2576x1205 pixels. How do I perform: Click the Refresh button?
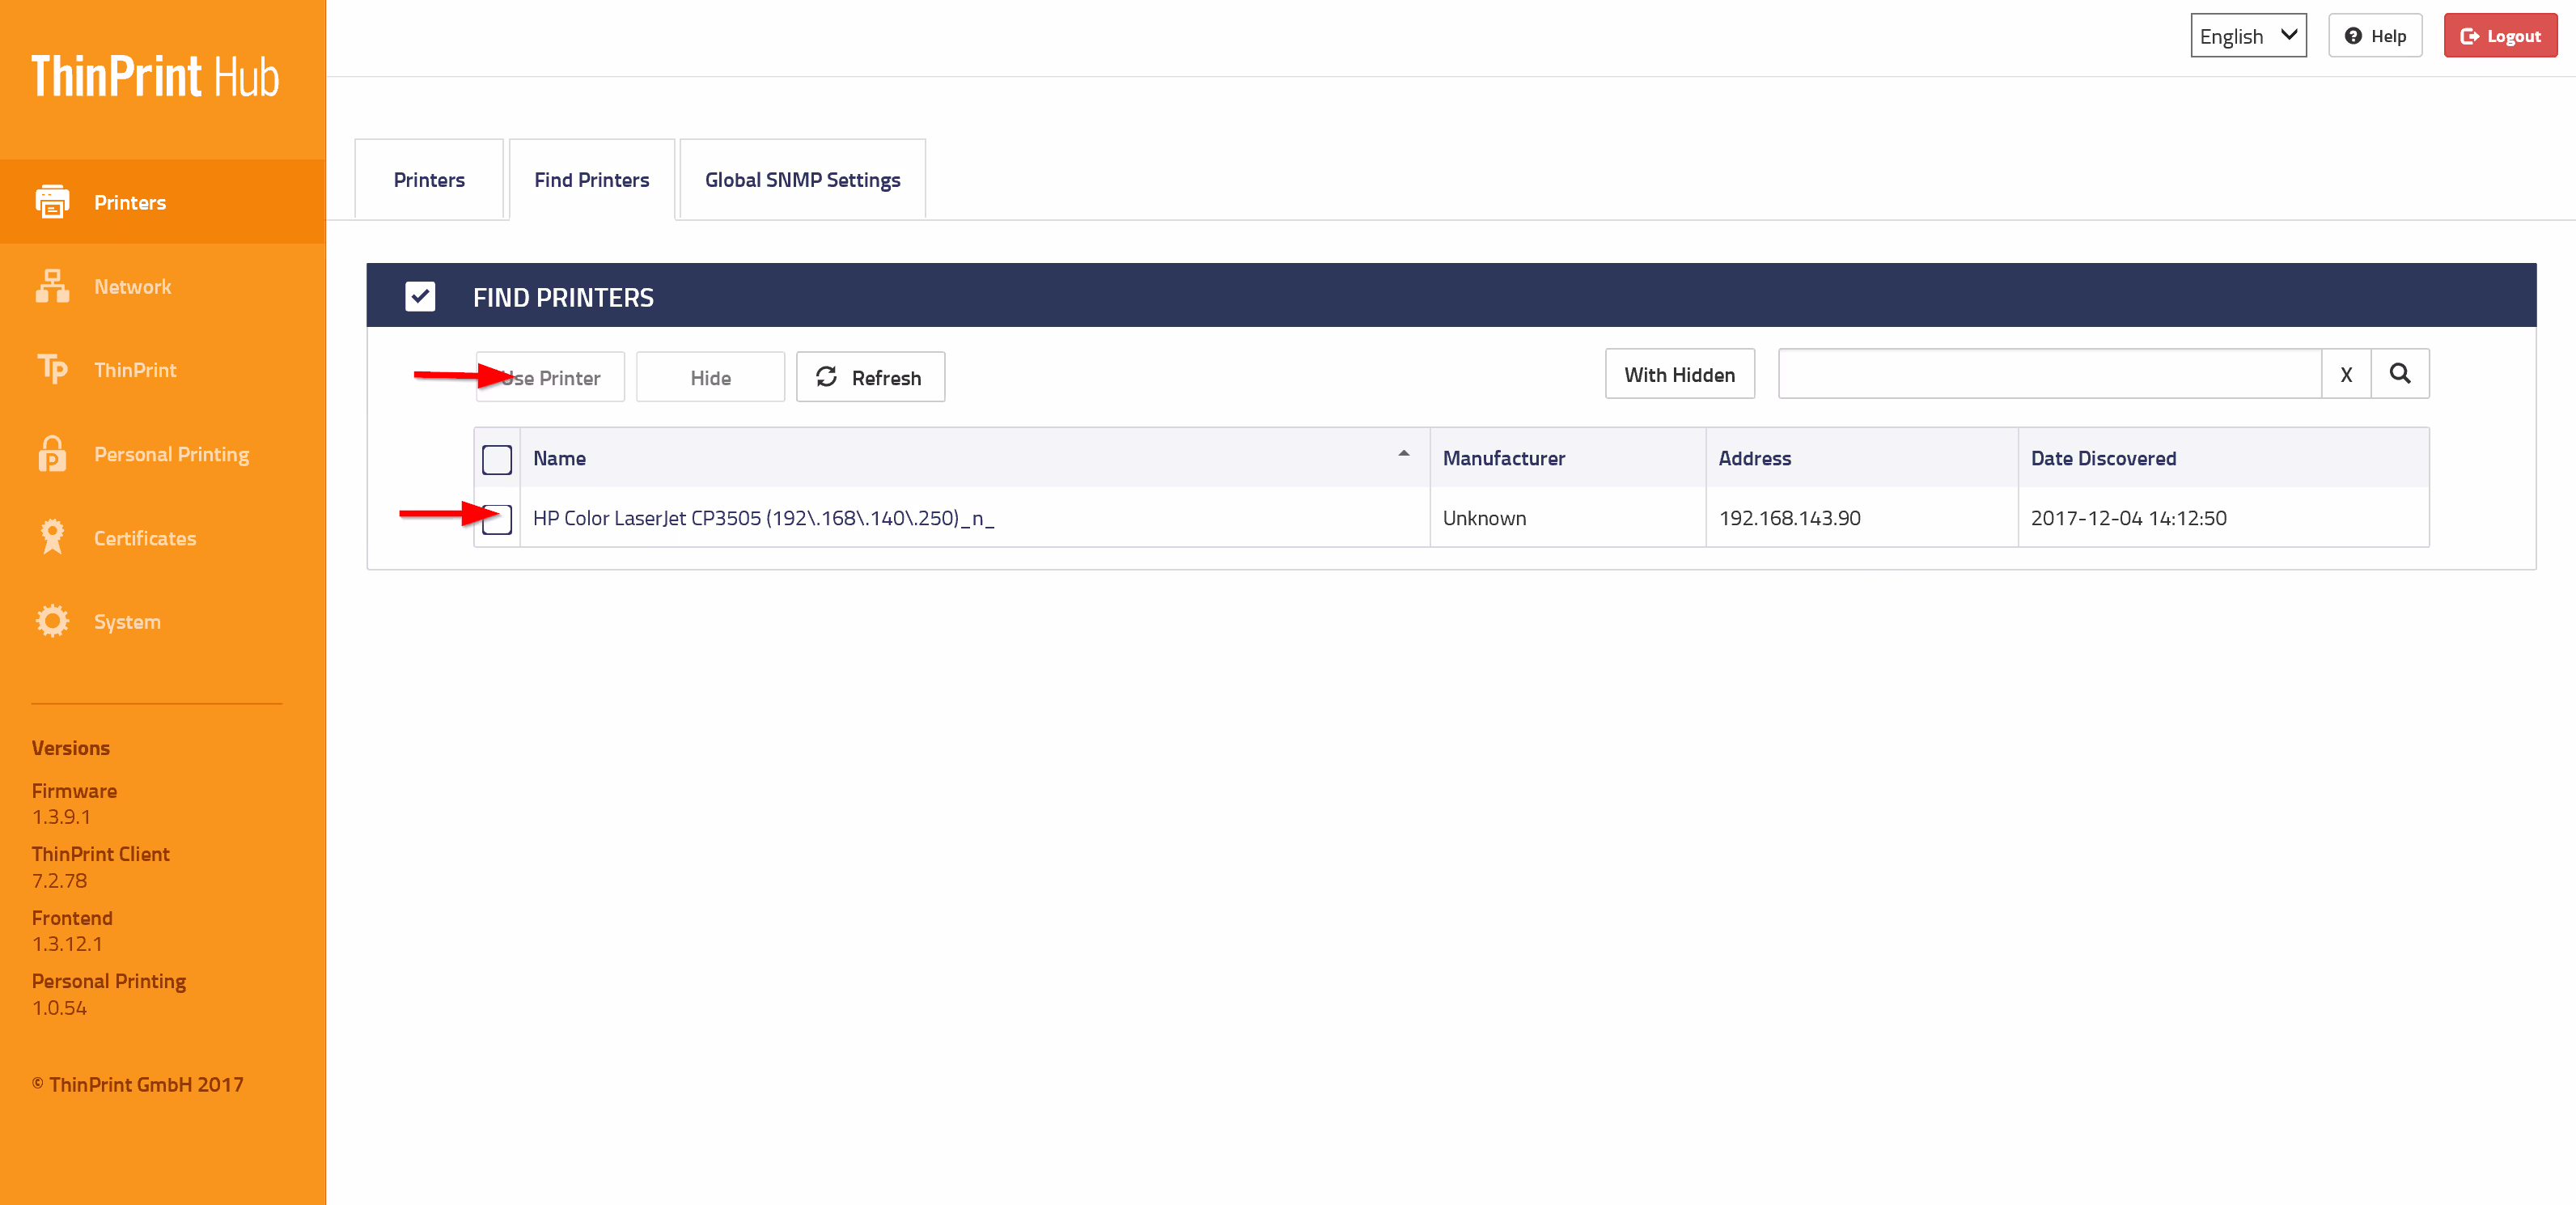[x=870, y=377]
